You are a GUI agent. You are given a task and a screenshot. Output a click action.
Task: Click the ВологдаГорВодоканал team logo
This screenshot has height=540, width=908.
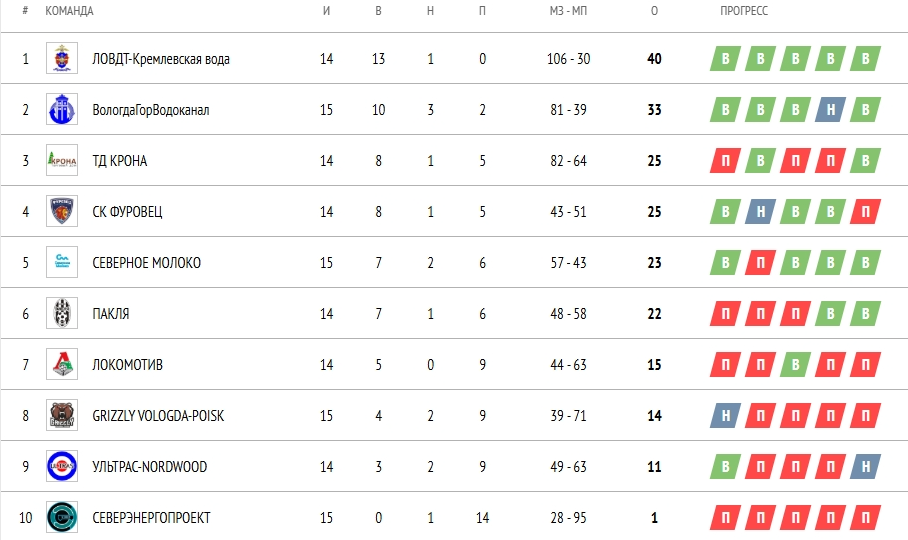pos(62,109)
